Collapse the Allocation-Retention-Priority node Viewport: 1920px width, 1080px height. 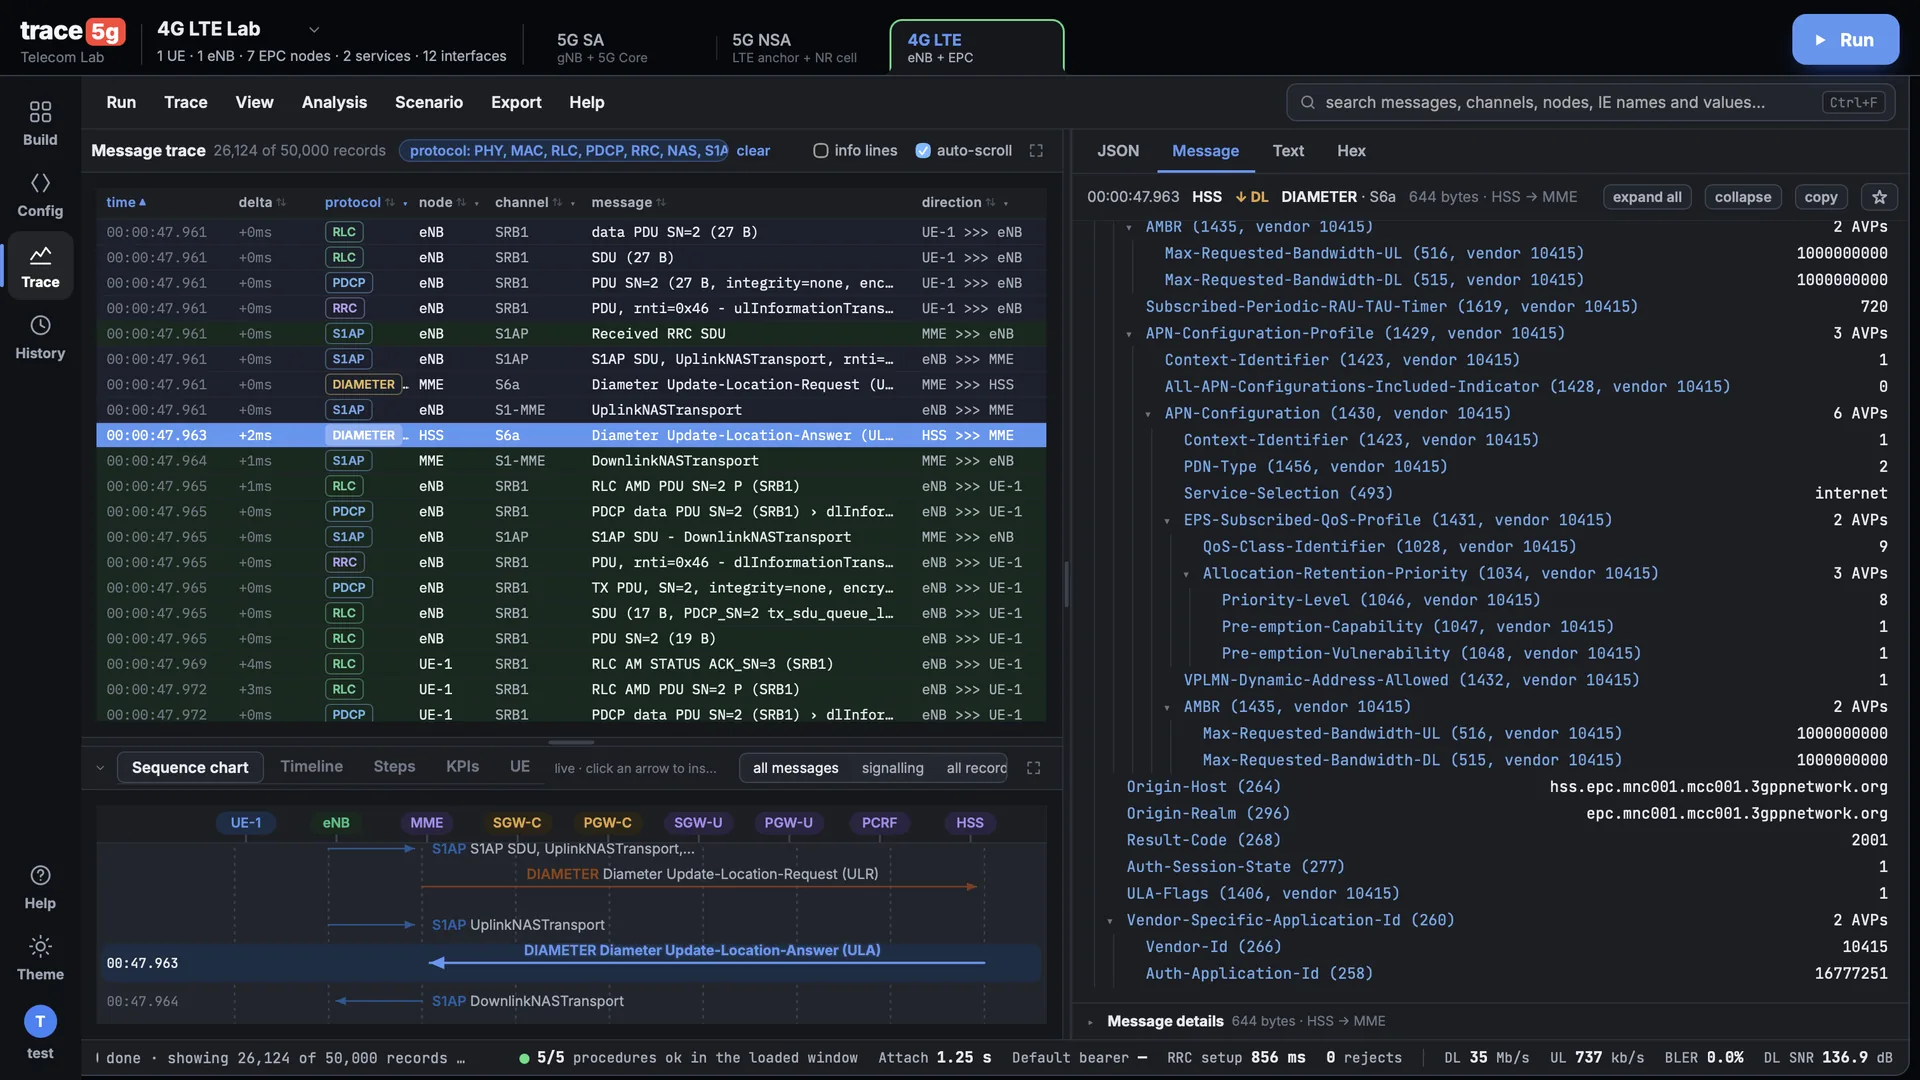click(1186, 574)
